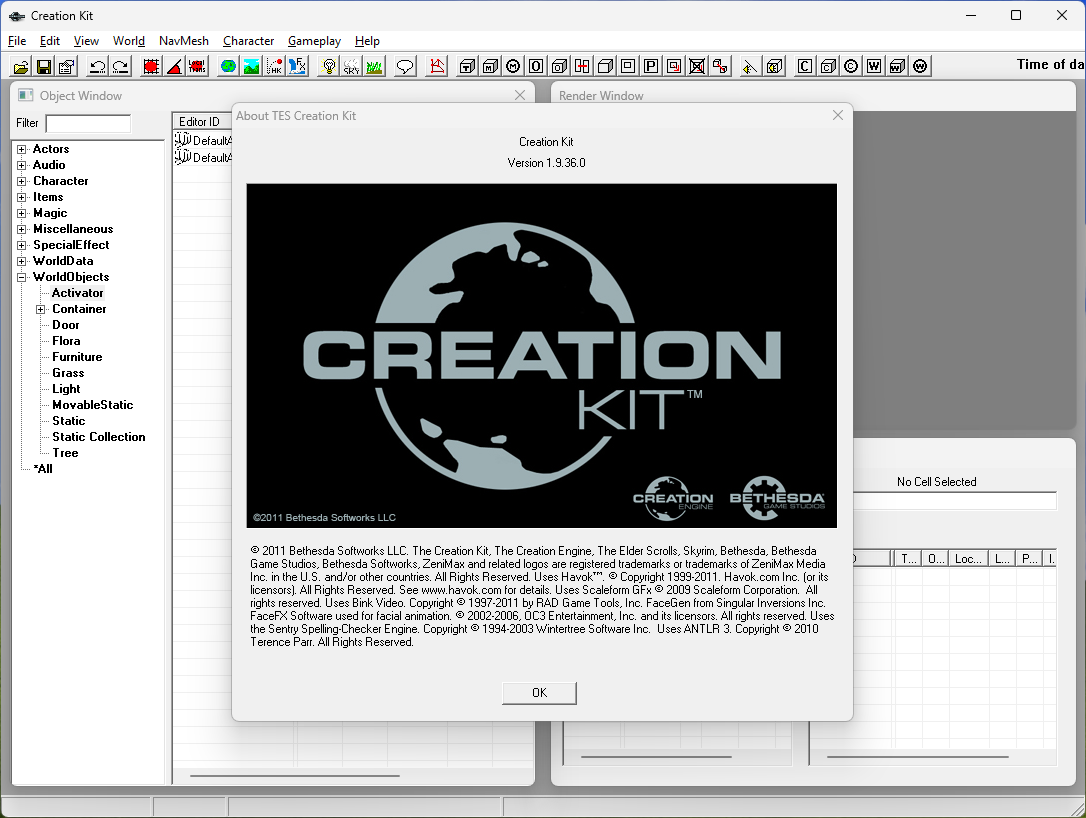Toggle the Local Trans icon
The width and height of the screenshot is (1086, 818).
pyautogui.click(x=197, y=66)
